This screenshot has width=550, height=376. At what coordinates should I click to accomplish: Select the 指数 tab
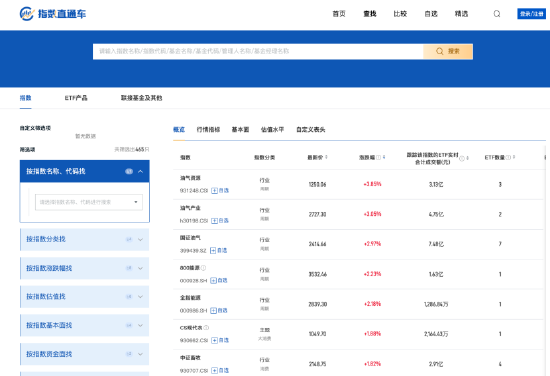[25, 98]
